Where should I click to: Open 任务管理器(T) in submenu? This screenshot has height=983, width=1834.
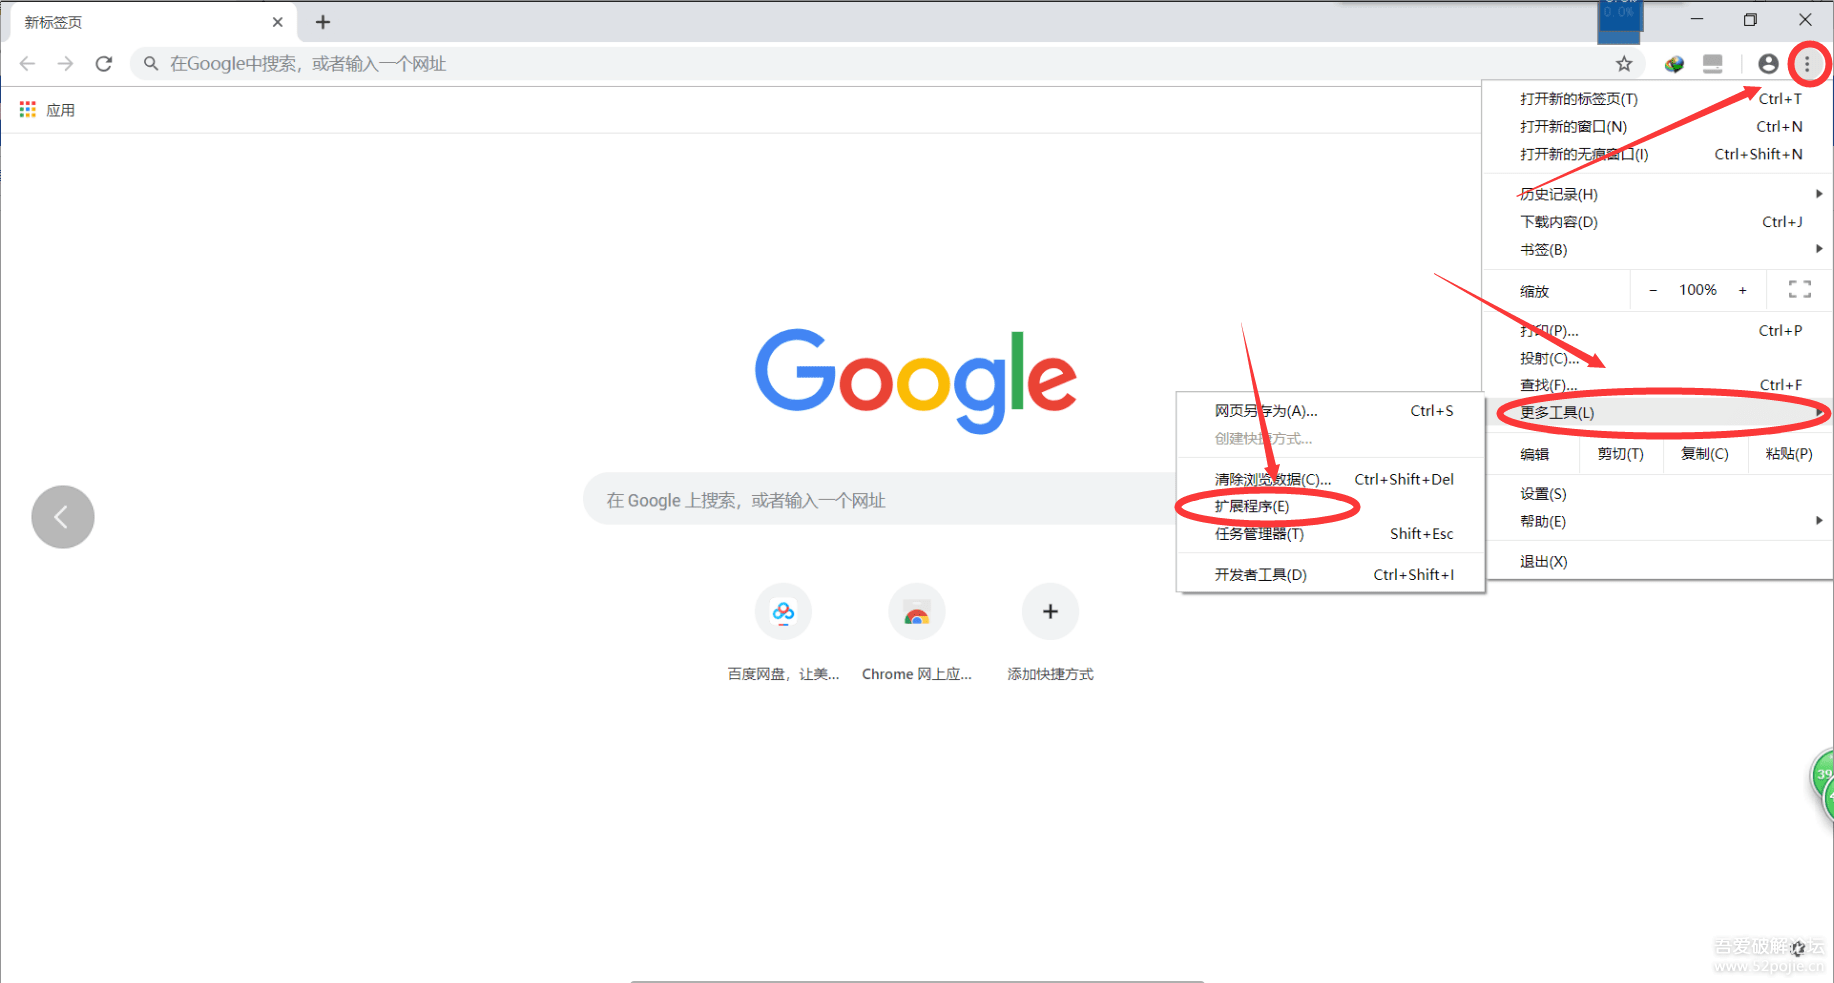pyautogui.click(x=1330, y=534)
